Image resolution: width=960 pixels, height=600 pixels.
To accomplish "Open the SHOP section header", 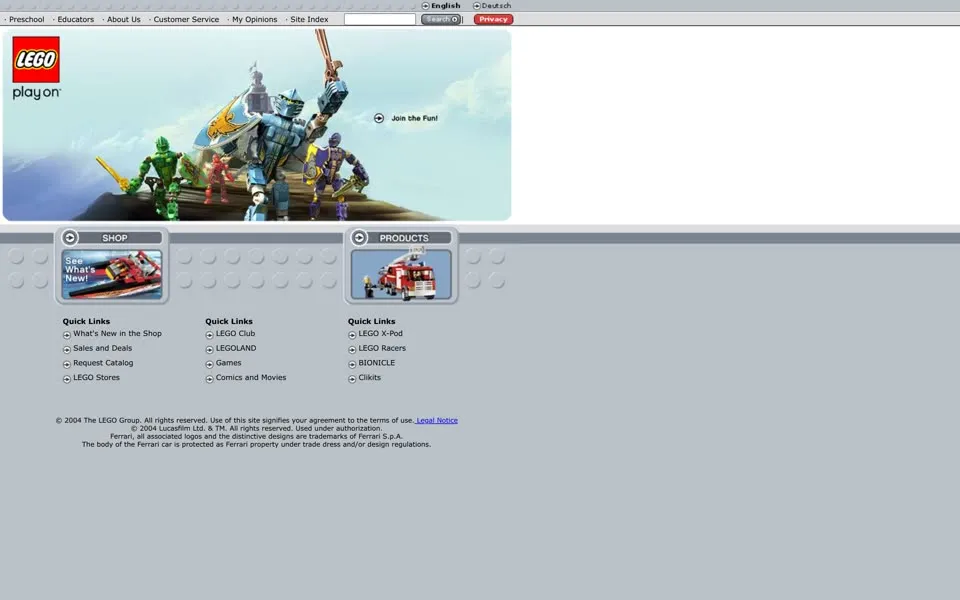I will [114, 238].
